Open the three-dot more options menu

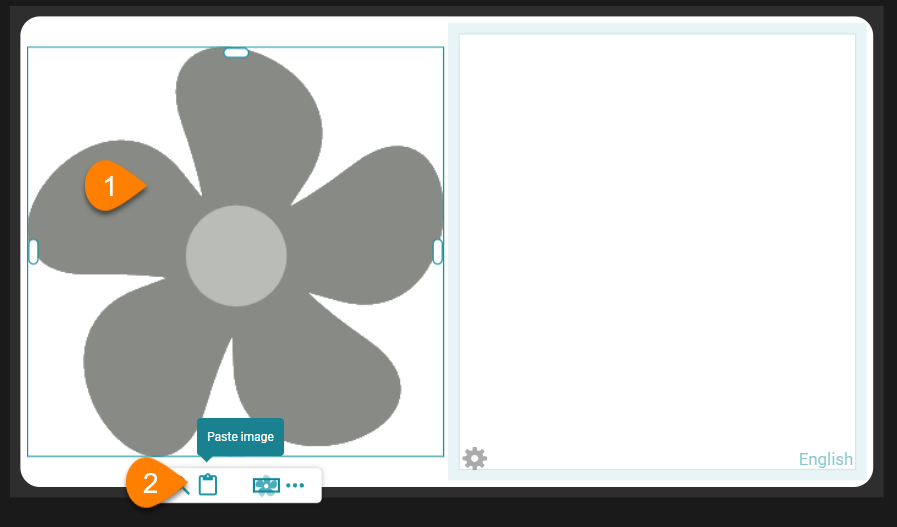295,485
